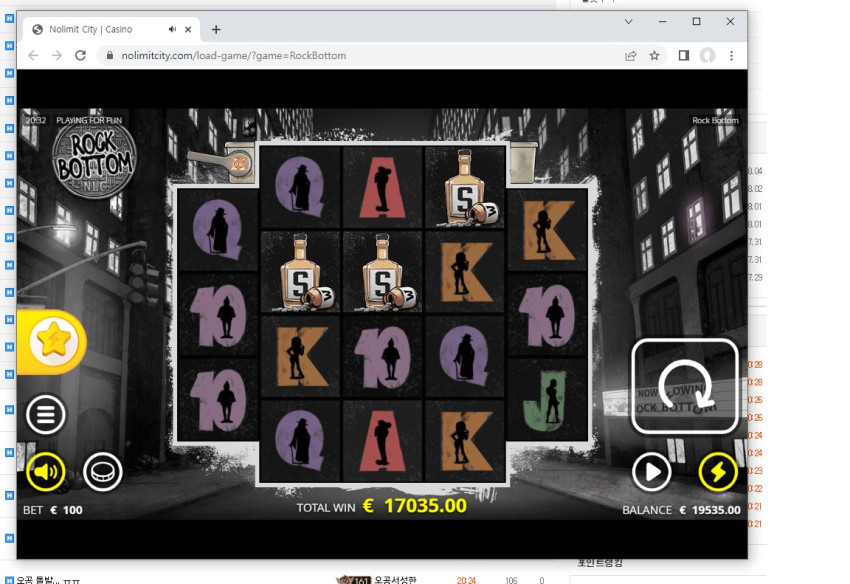Maximize the Chrome window
This screenshot has height=584, width=850.
(697, 22)
